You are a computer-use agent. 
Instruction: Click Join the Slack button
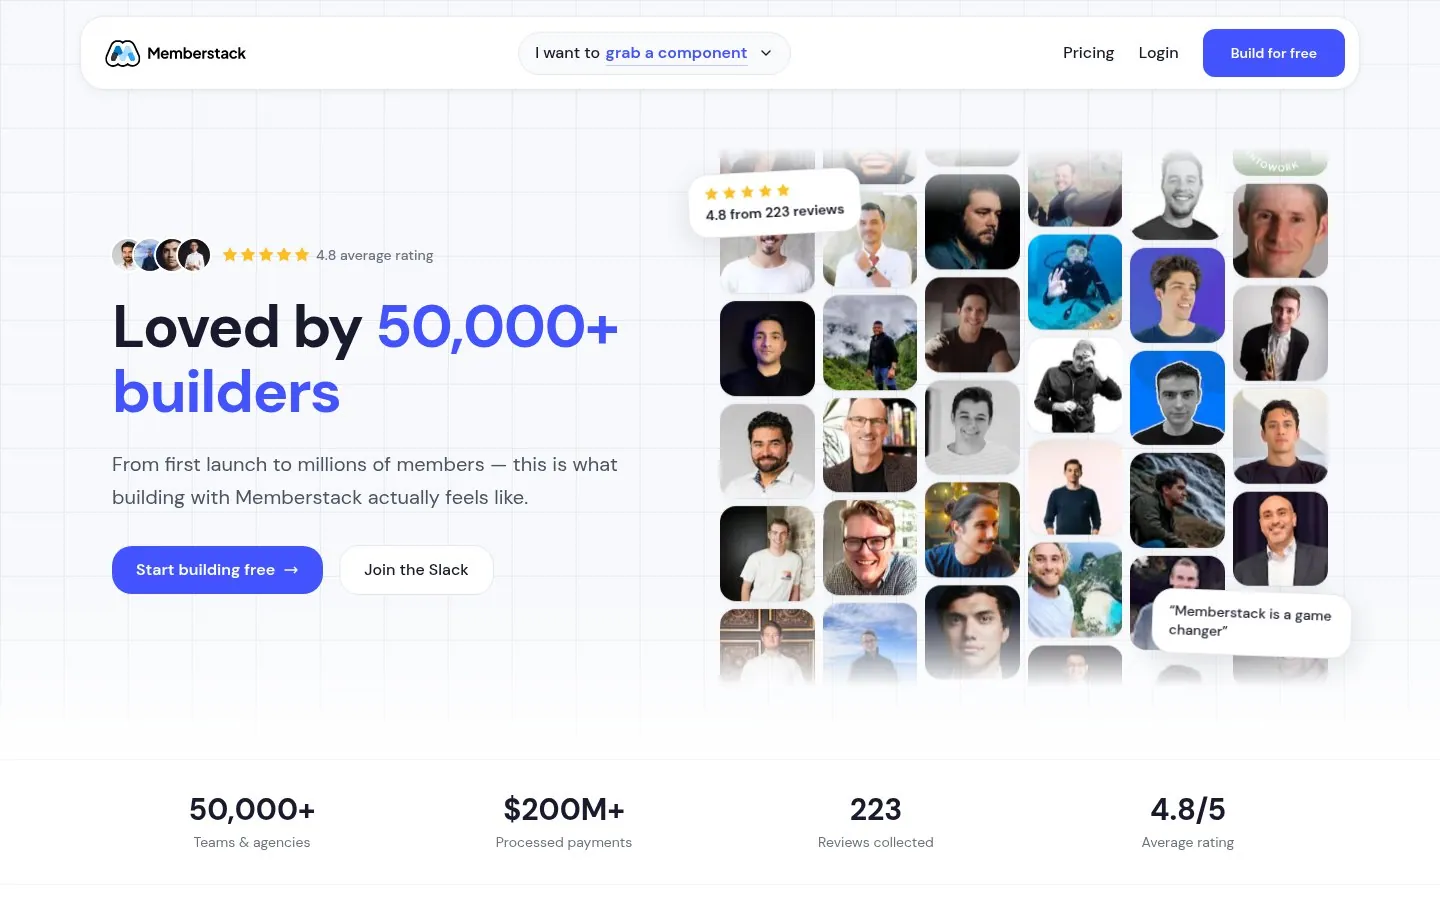coord(416,570)
